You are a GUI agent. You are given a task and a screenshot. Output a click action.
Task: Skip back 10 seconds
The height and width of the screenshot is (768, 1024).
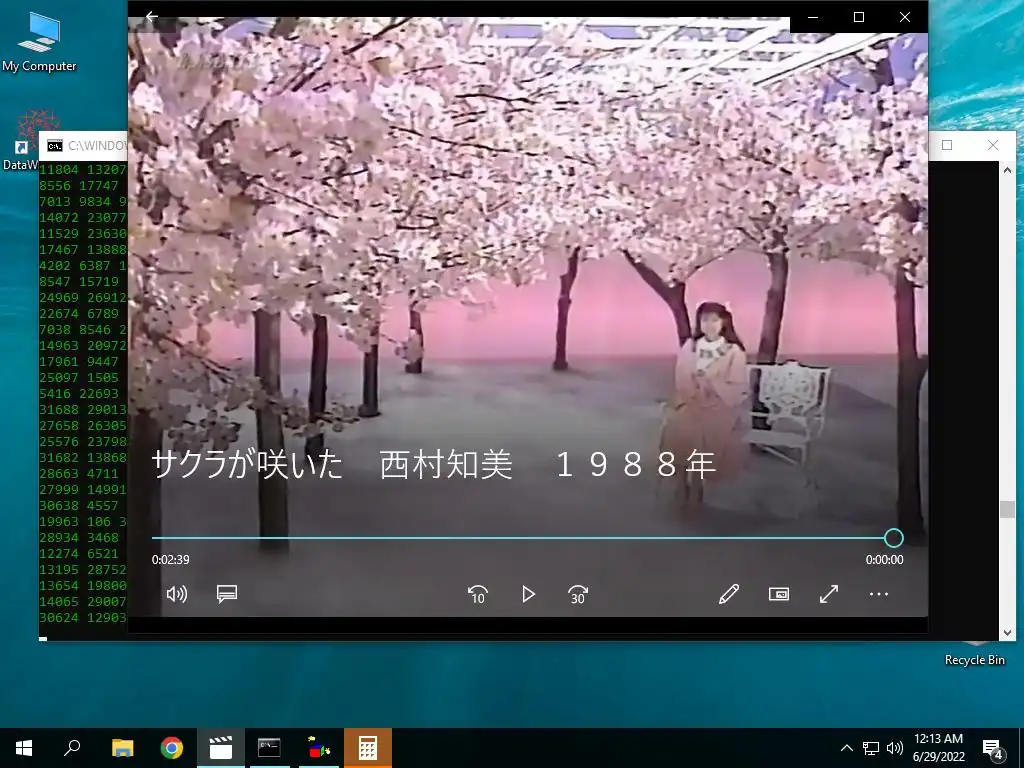(478, 594)
